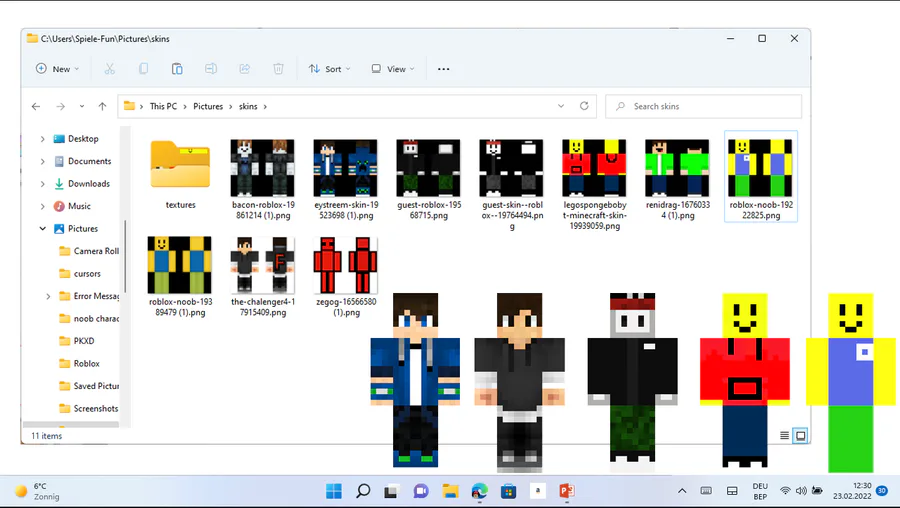Select bacon-roblox-19861214 (1).png file
Screen dimensions: 900x508
[263, 179]
